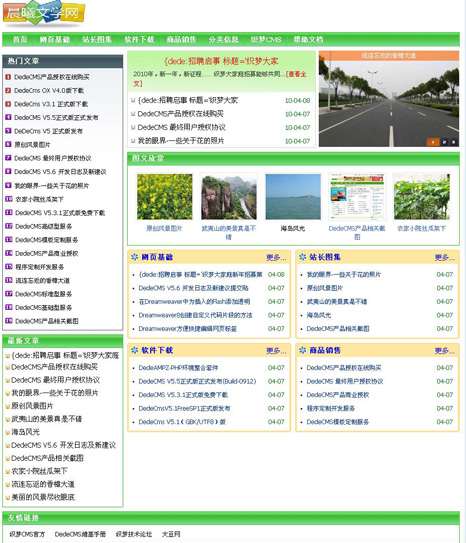Click rank 10 icon beside 农家小院丝瓜架下
466x543 pixels.
(9, 199)
